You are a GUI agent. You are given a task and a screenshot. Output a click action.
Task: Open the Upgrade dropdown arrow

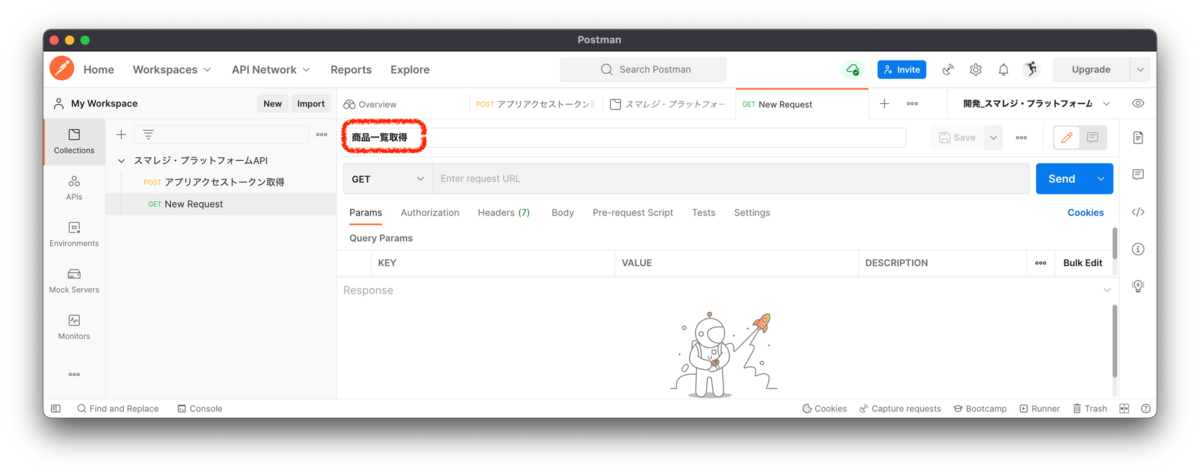point(1140,69)
